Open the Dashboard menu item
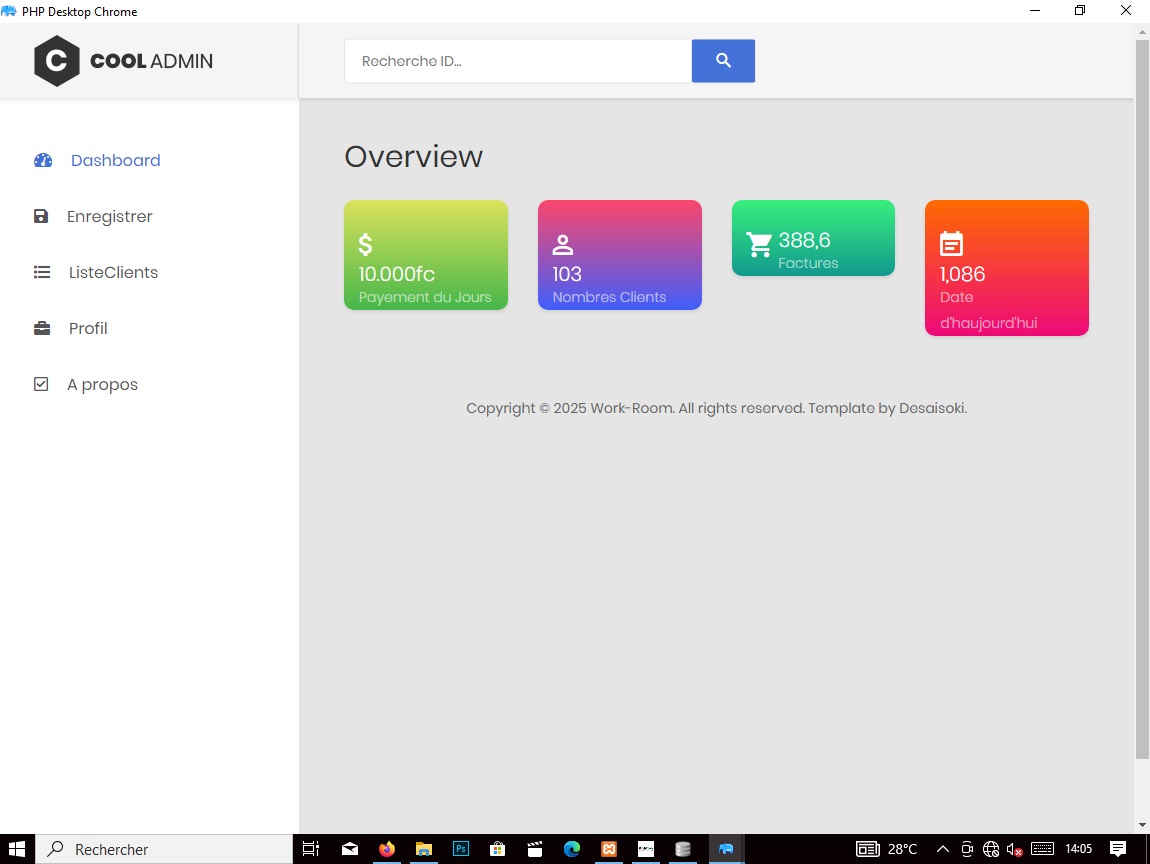The image size is (1150, 864). (x=115, y=160)
